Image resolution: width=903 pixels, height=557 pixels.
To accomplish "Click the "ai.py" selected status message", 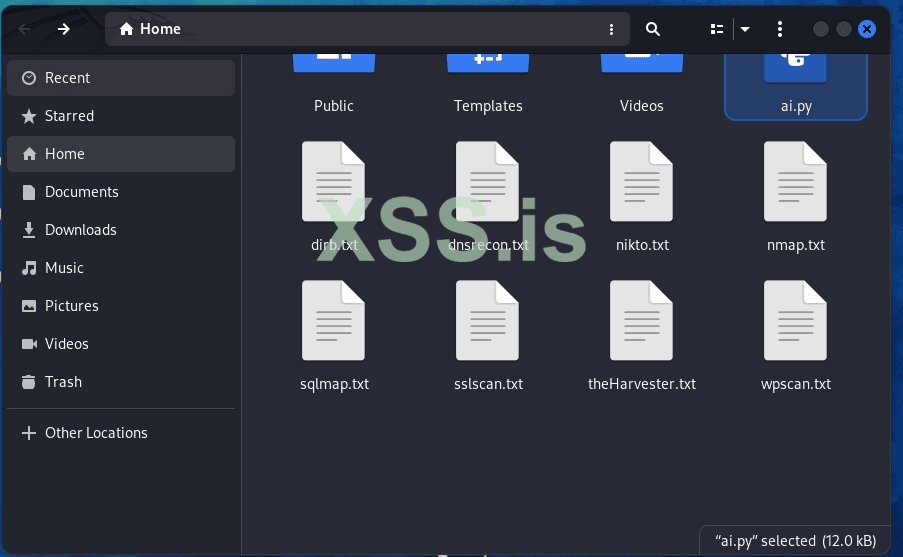I will [x=795, y=541].
